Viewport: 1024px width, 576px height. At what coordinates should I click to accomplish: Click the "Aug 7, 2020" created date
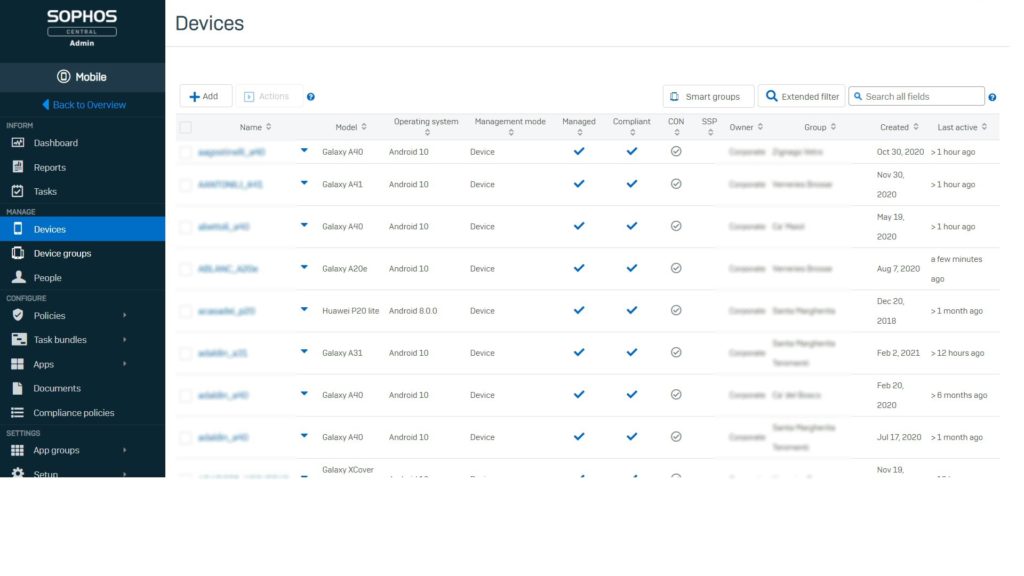point(898,268)
